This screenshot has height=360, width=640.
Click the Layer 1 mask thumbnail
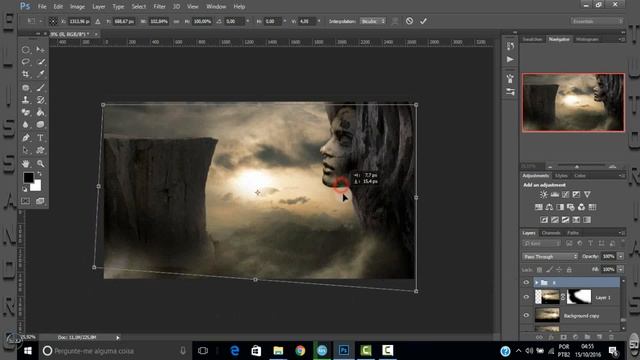579,297
